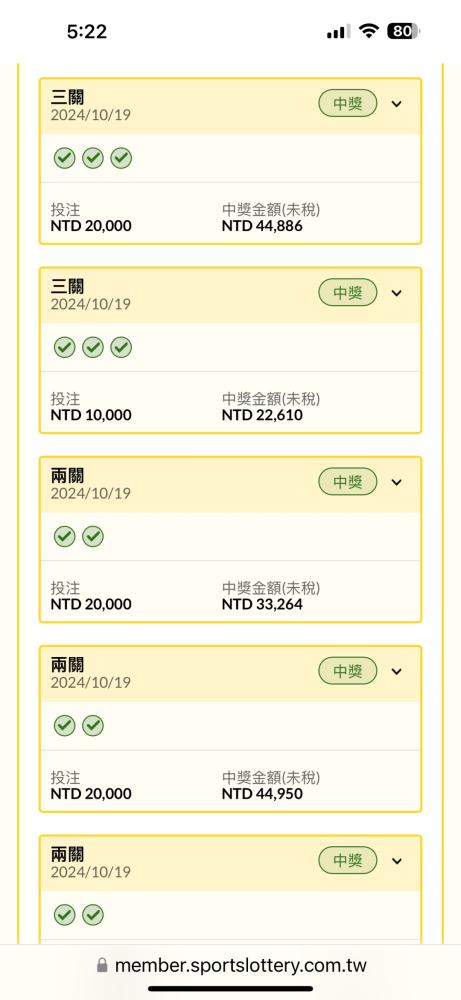Image resolution: width=461 pixels, height=1000 pixels.
Task: Click first checkmark in NTD 33,264 card
Action: click(64, 536)
